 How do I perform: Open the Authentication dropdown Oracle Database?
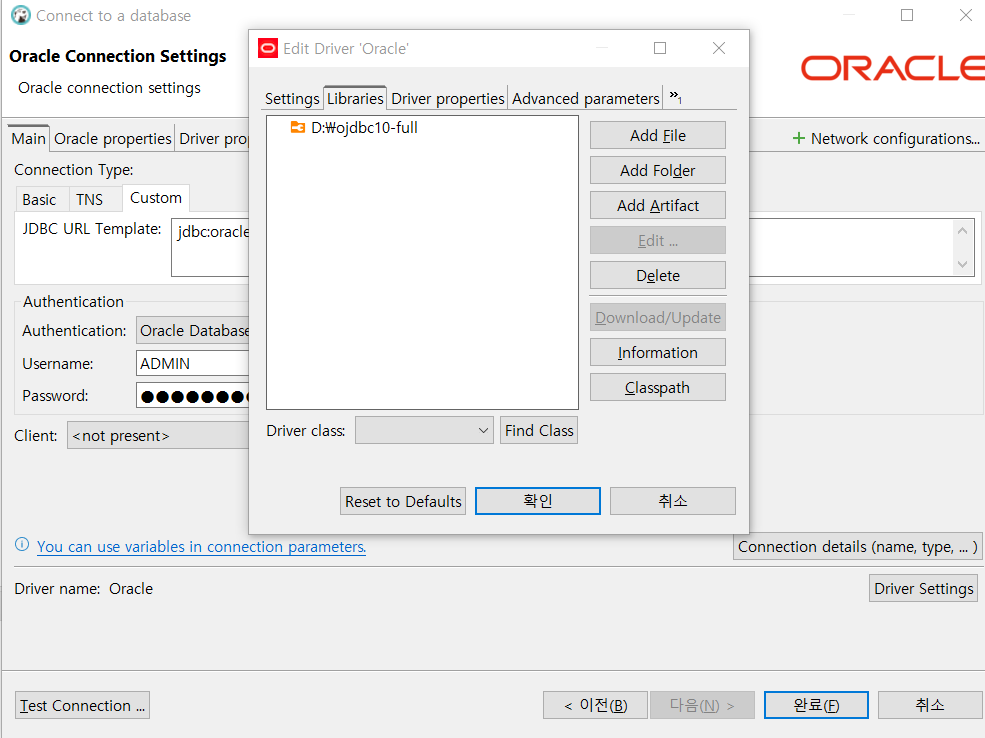[193, 330]
